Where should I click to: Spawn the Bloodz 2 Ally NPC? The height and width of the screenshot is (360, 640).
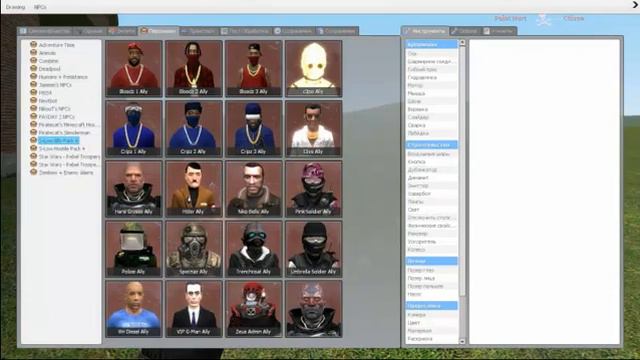point(193,68)
